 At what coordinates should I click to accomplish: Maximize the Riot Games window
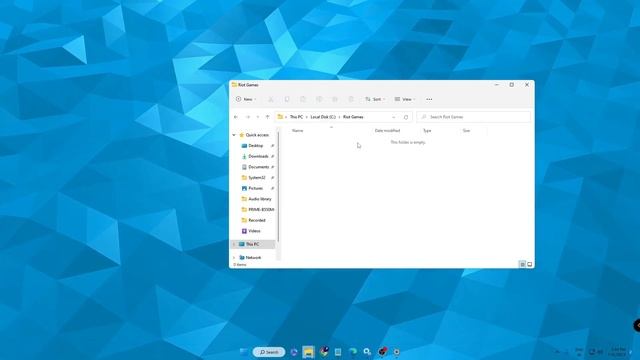tap(511, 85)
